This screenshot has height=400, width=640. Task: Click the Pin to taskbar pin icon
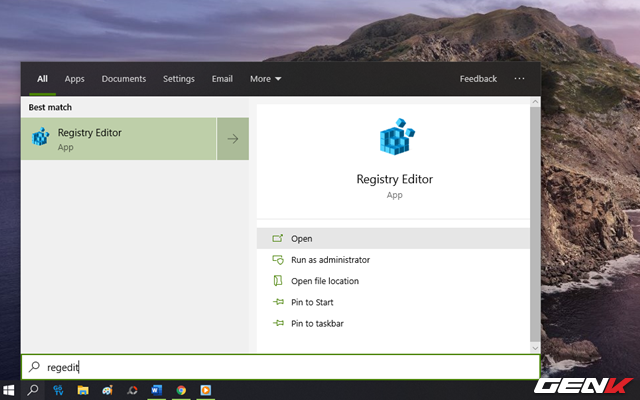(278, 323)
